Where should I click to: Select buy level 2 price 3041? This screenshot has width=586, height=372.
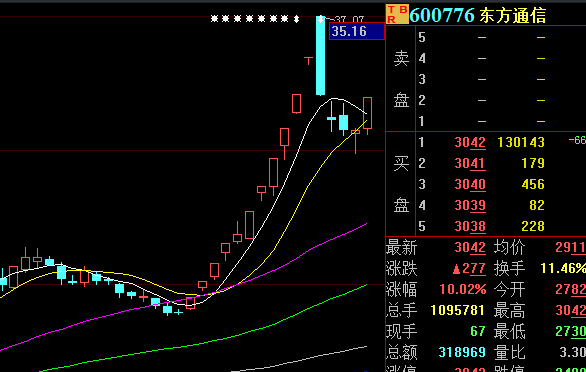tap(470, 163)
